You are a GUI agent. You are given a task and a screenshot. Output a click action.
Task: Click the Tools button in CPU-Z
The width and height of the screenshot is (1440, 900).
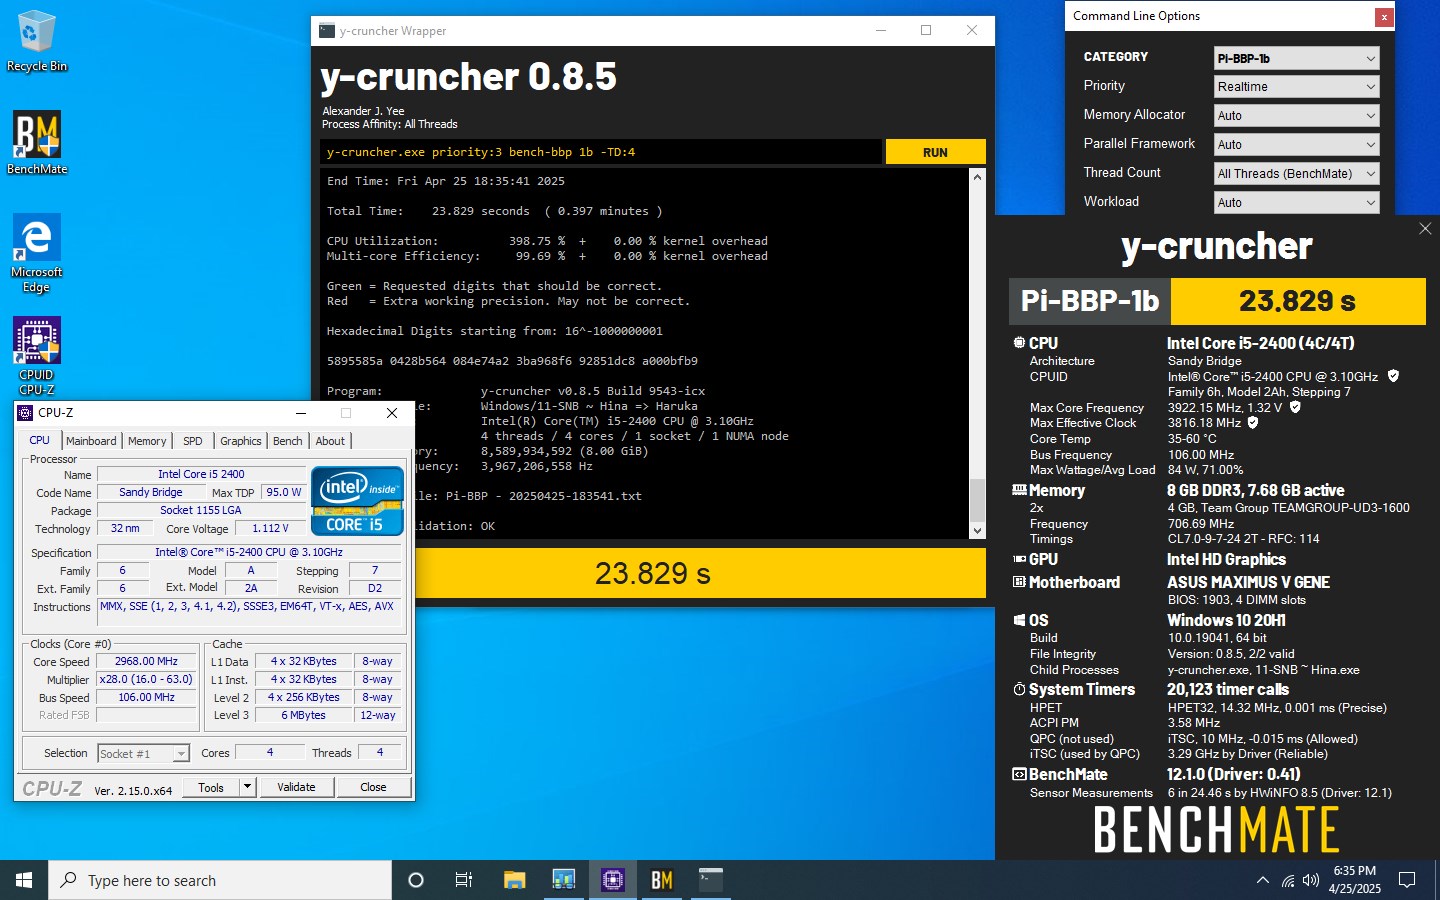coord(211,787)
